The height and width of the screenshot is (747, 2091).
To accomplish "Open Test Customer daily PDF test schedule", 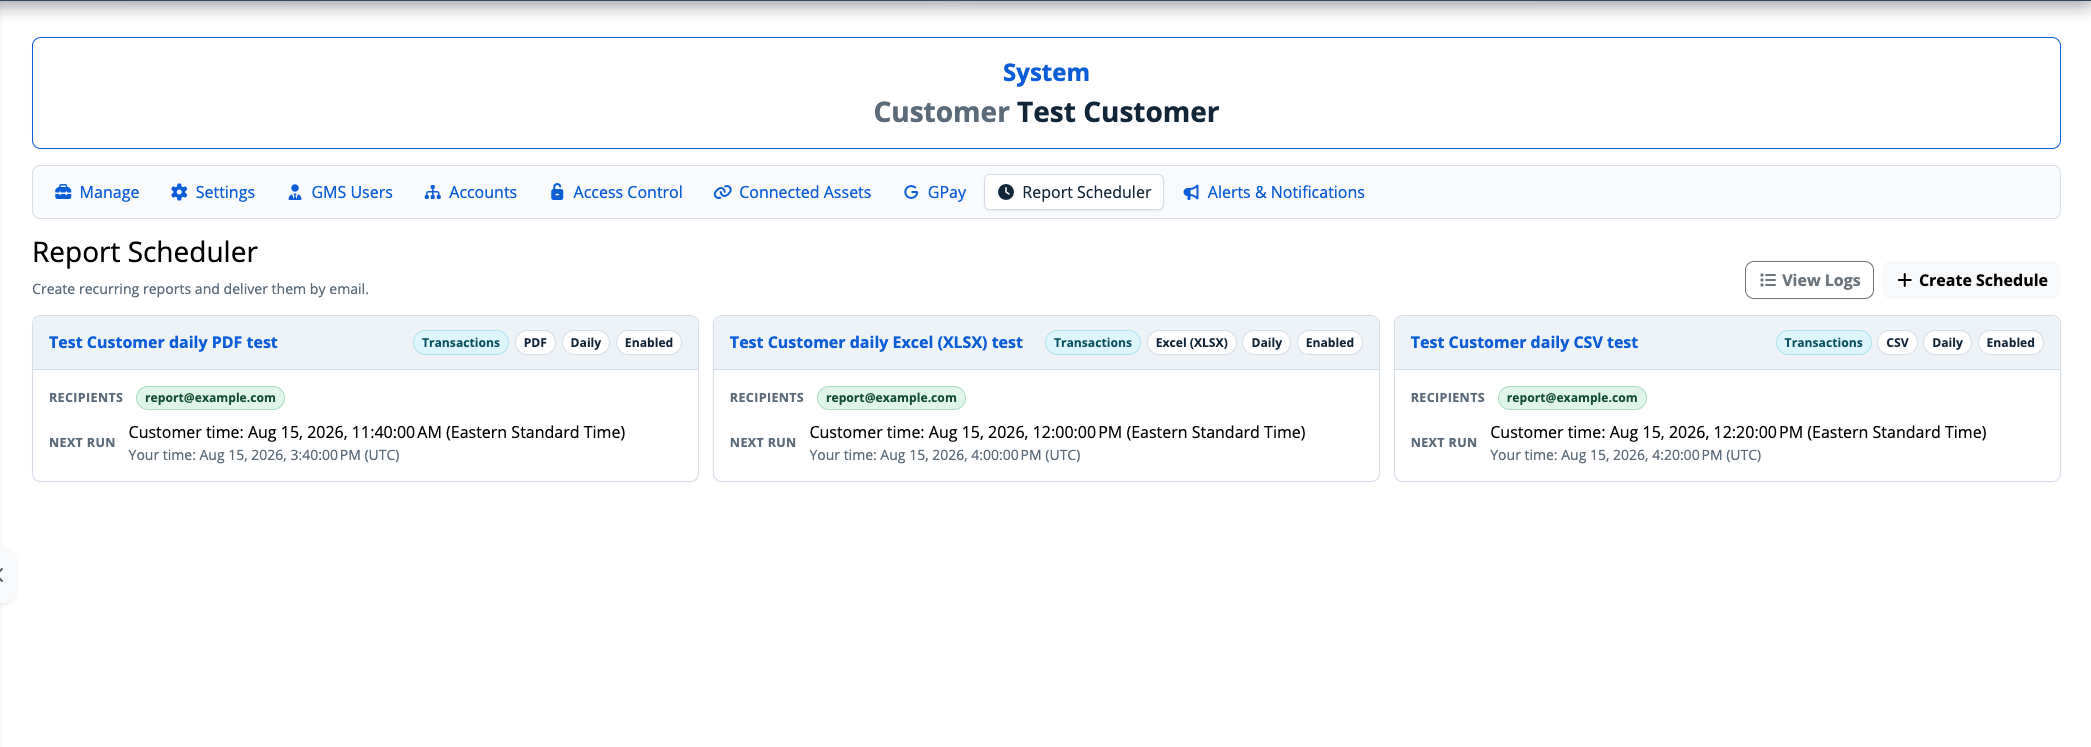I will tap(163, 342).
